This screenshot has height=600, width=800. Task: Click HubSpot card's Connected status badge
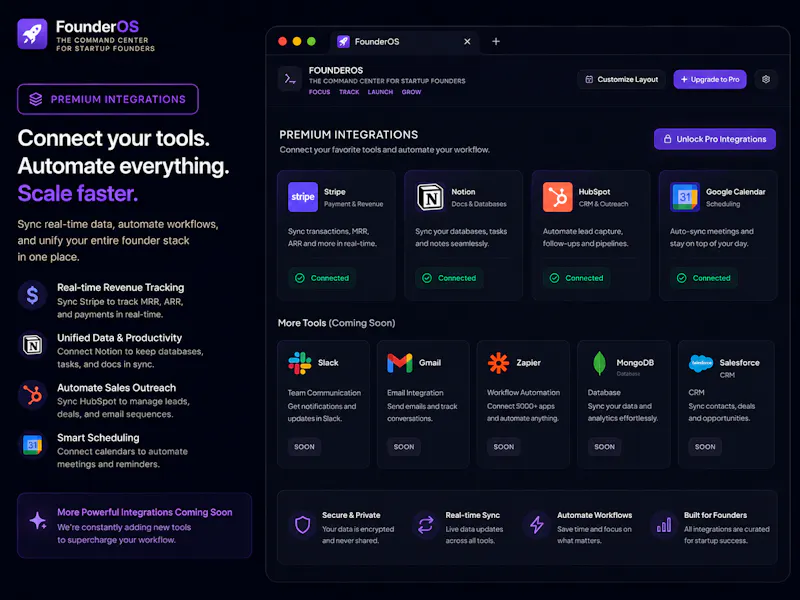pyautogui.click(x=577, y=278)
